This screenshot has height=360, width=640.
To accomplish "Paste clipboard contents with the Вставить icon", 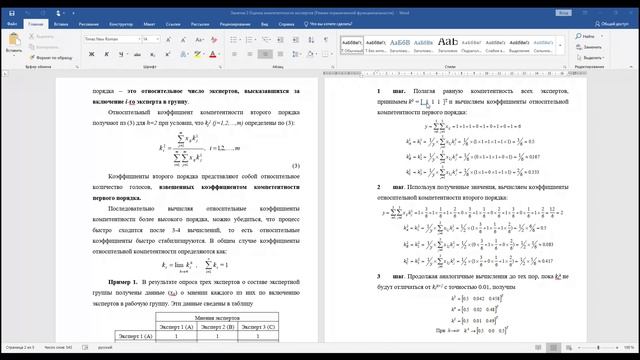I will pyautogui.click(x=14, y=40).
